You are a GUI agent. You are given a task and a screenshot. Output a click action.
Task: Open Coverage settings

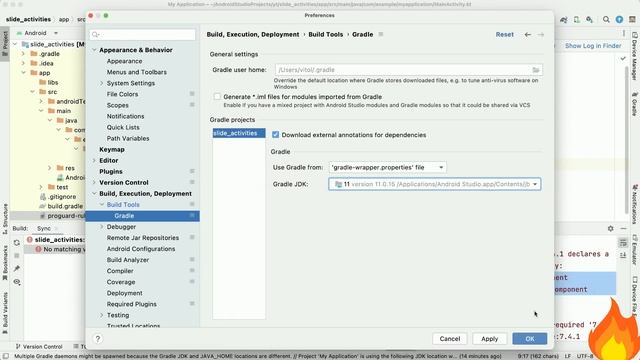click(121, 282)
